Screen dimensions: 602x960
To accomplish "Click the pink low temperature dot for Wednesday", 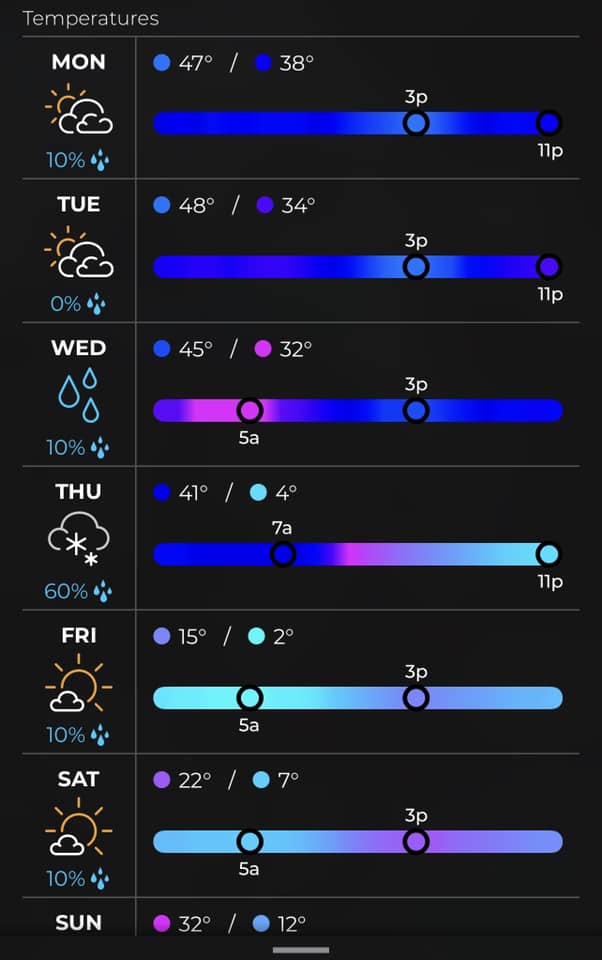I will 263,350.
